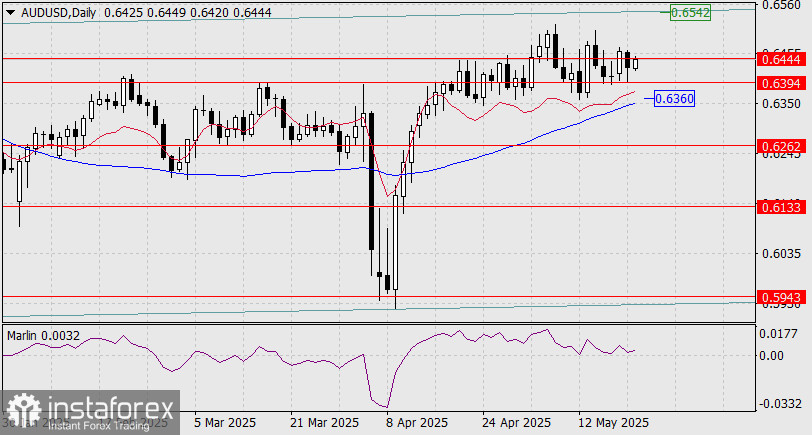Select the blue 0.6360 price label

674,98
